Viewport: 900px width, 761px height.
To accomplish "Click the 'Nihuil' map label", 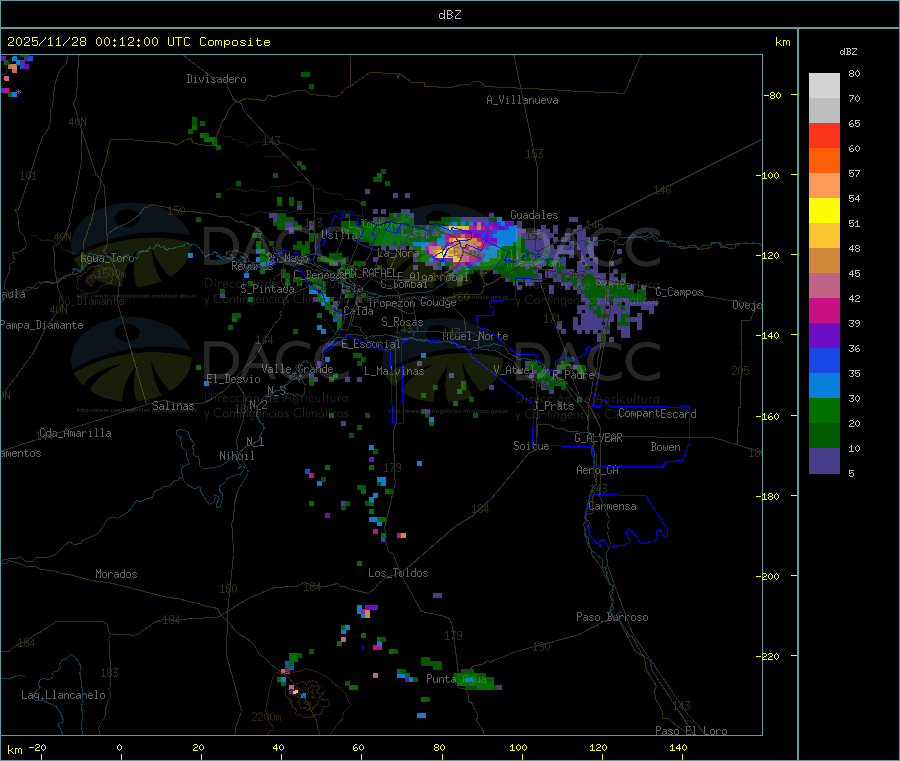I will [x=236, y=456].
